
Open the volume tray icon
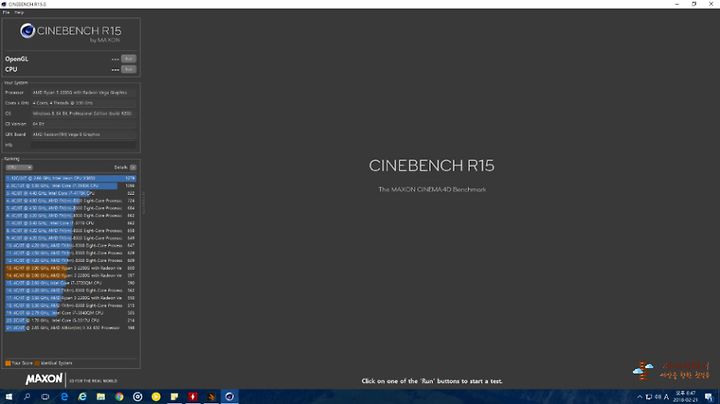pos(658,397)
